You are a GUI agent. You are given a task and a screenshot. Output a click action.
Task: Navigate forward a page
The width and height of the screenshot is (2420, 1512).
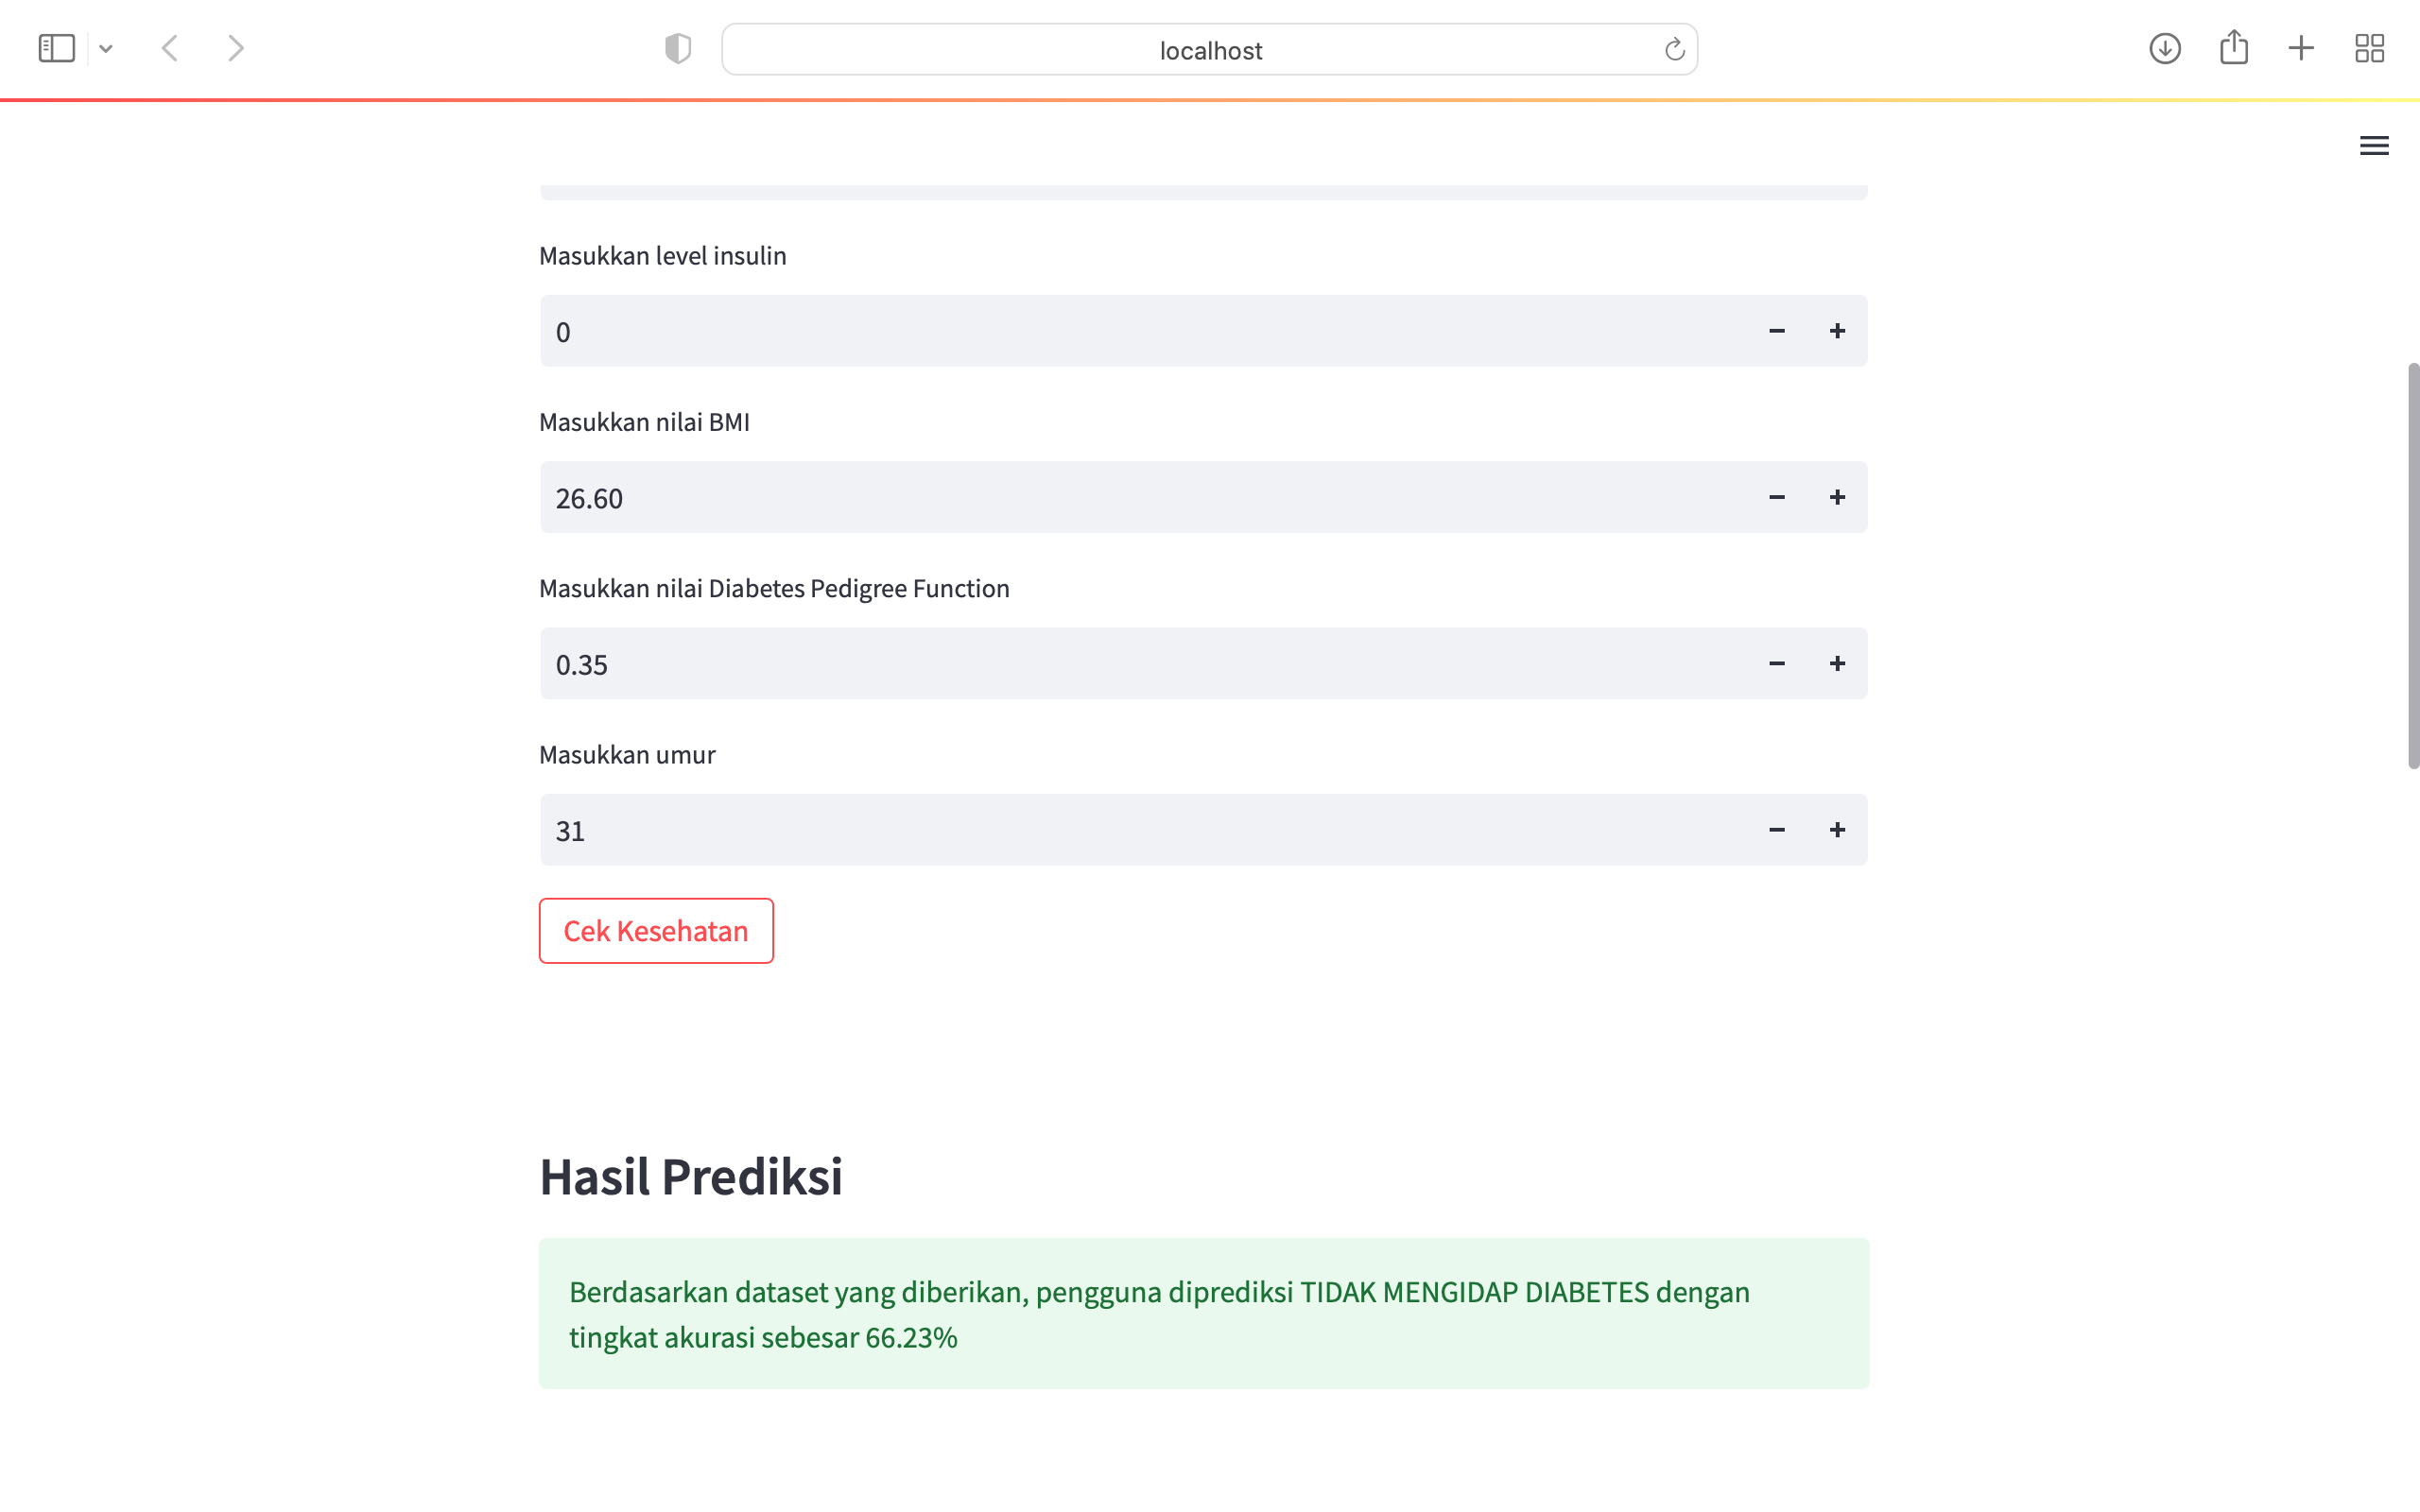coord(235,47)
